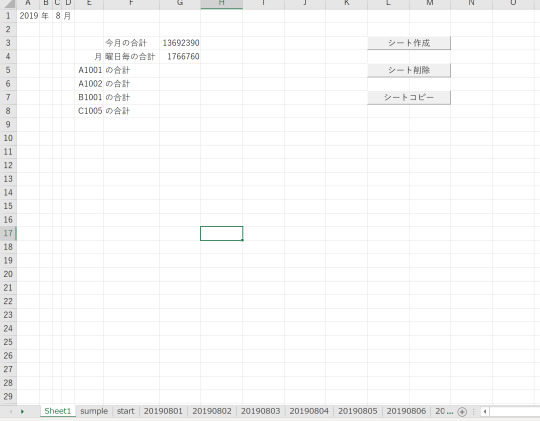Select row 3 header
Viewport: 540px width, 421px height.
click(x=8, y=43)
